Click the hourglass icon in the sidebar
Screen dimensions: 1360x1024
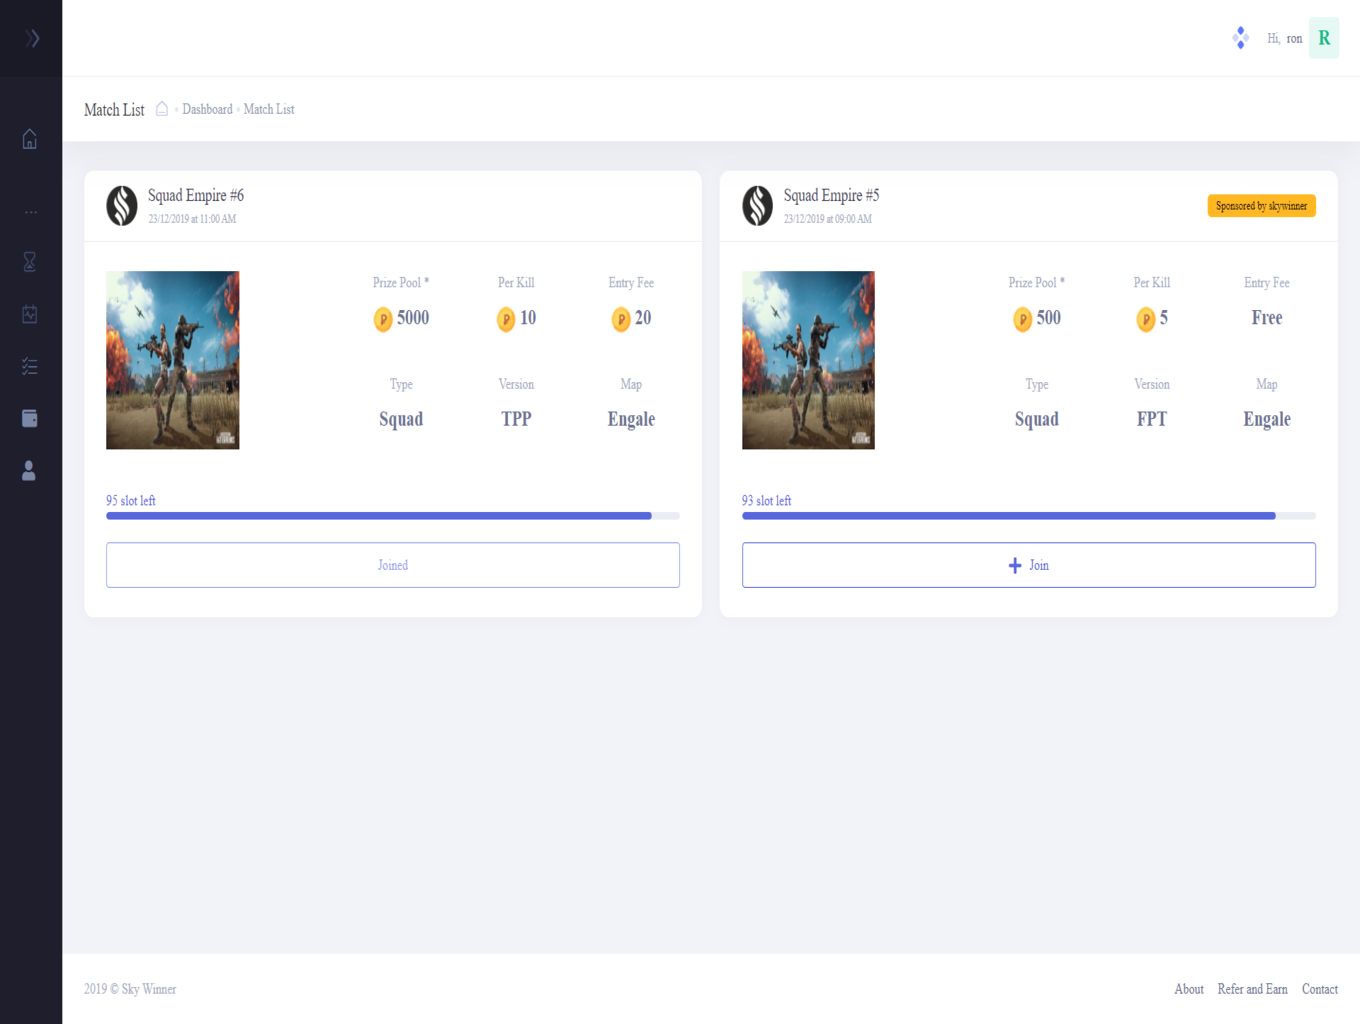coord(30,262)
